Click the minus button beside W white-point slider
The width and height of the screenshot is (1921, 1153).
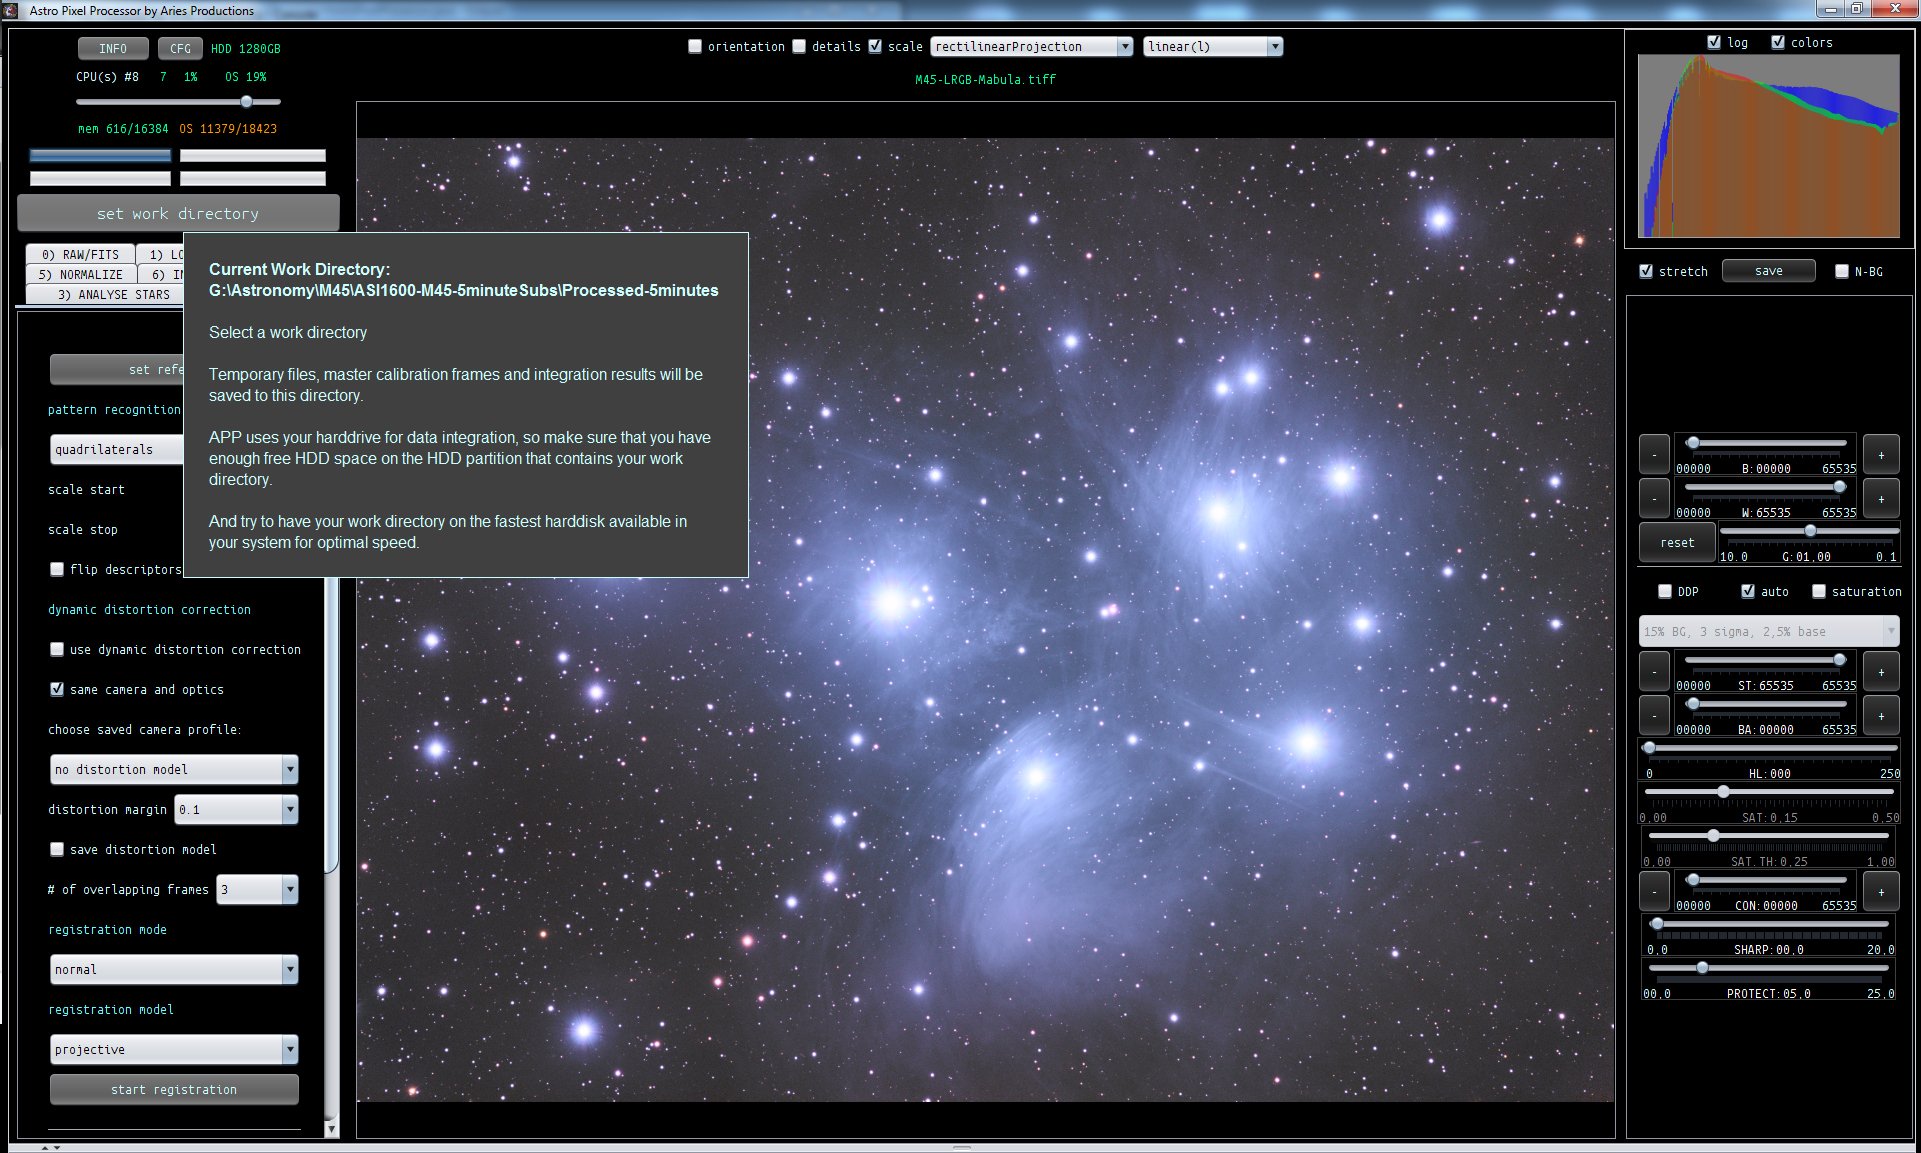click(1654, 499)
